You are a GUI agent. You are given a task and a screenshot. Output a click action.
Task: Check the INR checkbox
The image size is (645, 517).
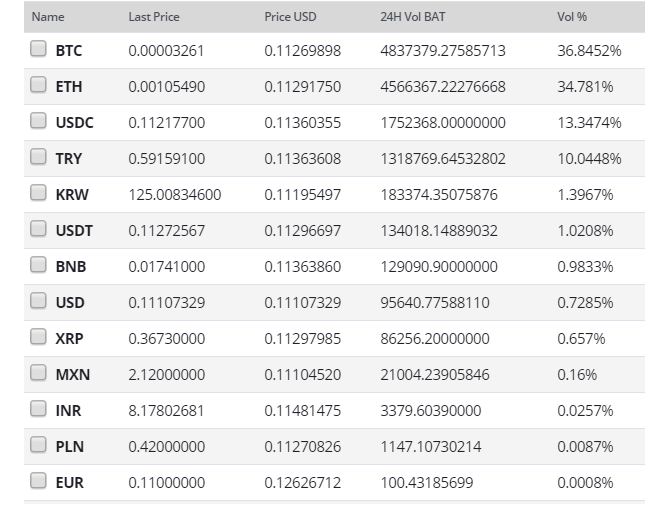click(x=38, y=408)
